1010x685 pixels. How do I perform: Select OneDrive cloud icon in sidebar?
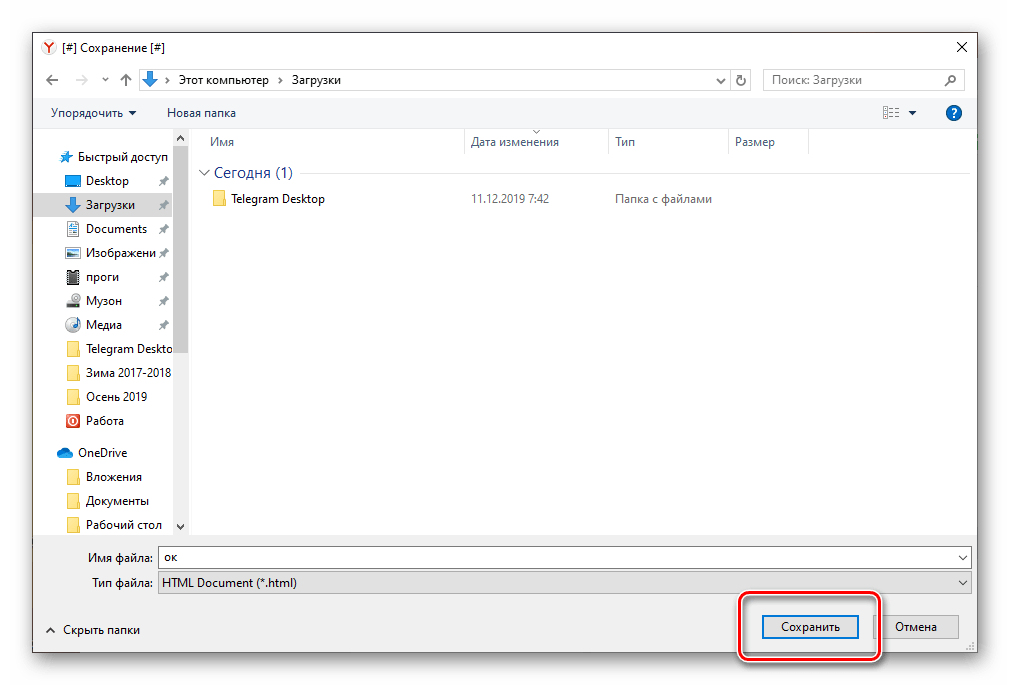click(x=65, y=453)
